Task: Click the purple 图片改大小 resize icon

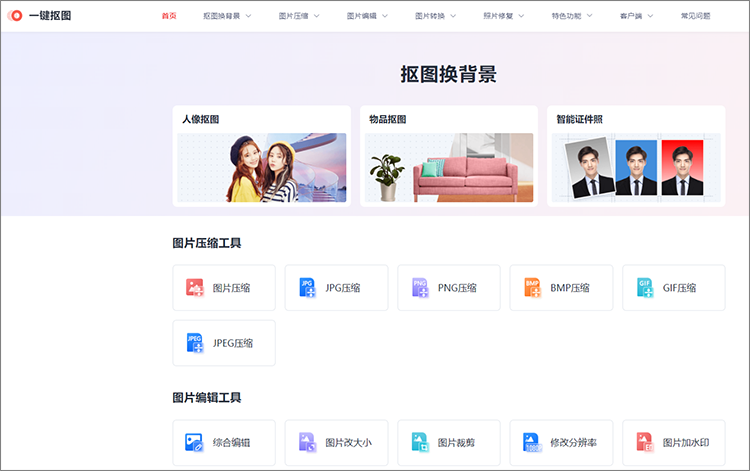Action: click(x=307, y=442)
